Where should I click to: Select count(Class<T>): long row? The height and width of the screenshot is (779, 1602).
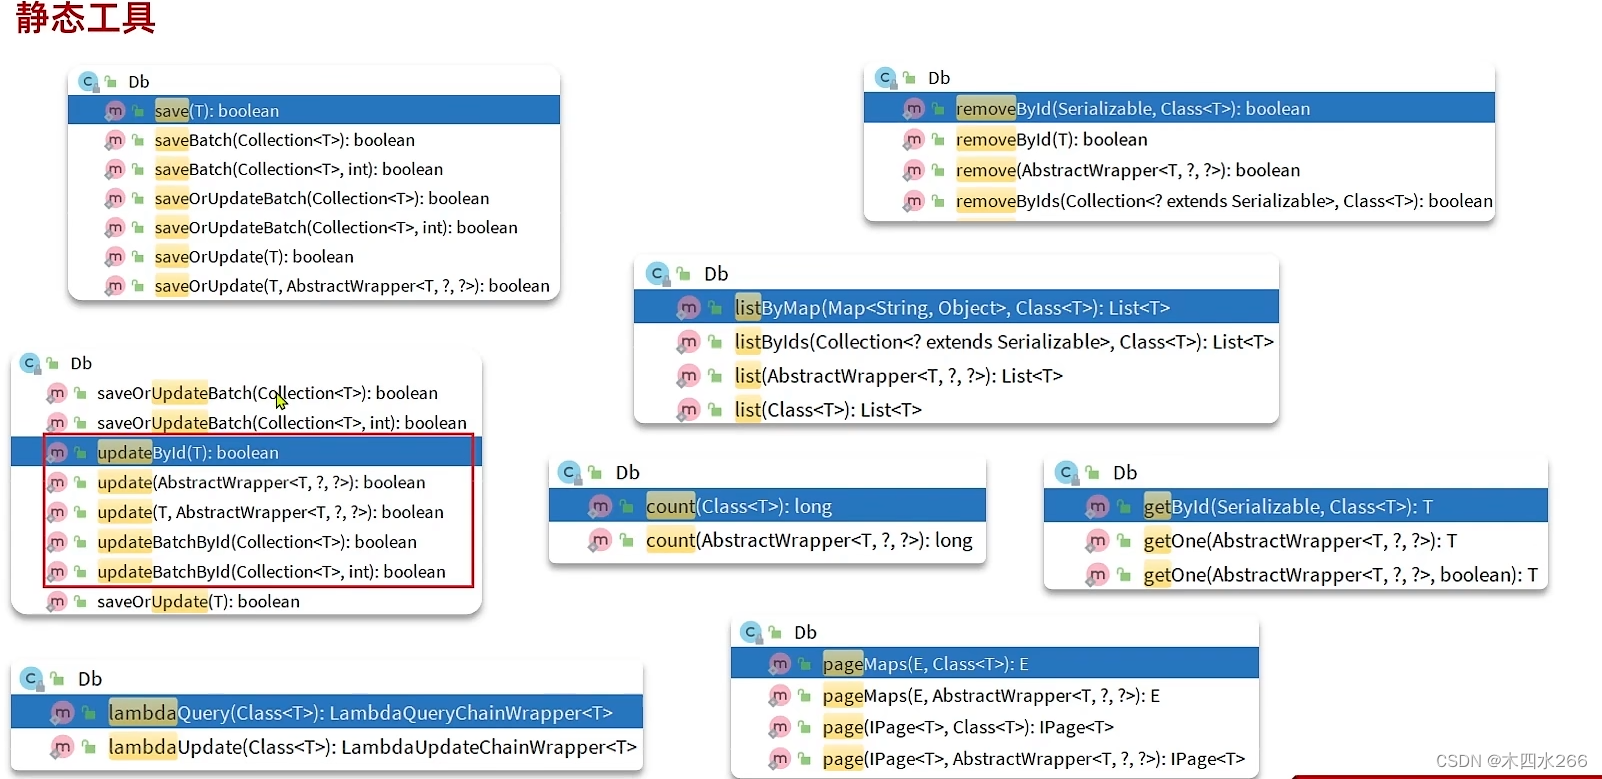[x=767, y=506]
